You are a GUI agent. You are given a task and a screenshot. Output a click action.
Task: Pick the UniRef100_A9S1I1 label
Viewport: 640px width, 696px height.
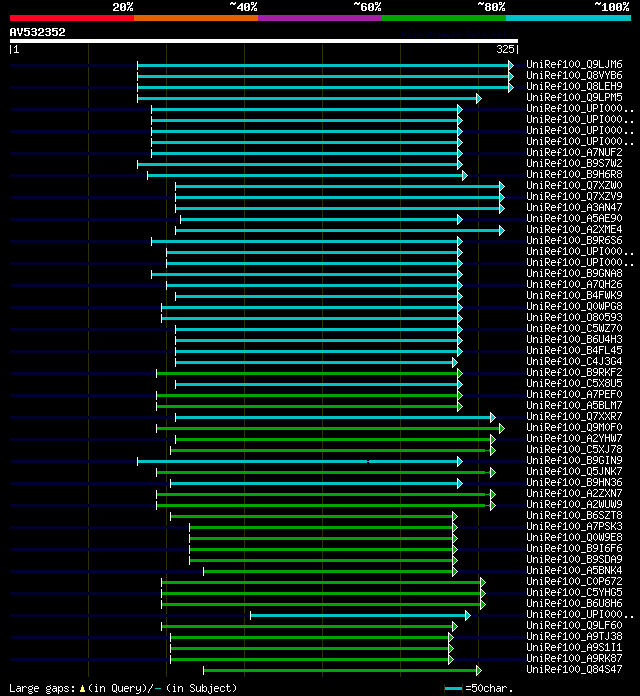pyautogui.click(x=574, y=647)
